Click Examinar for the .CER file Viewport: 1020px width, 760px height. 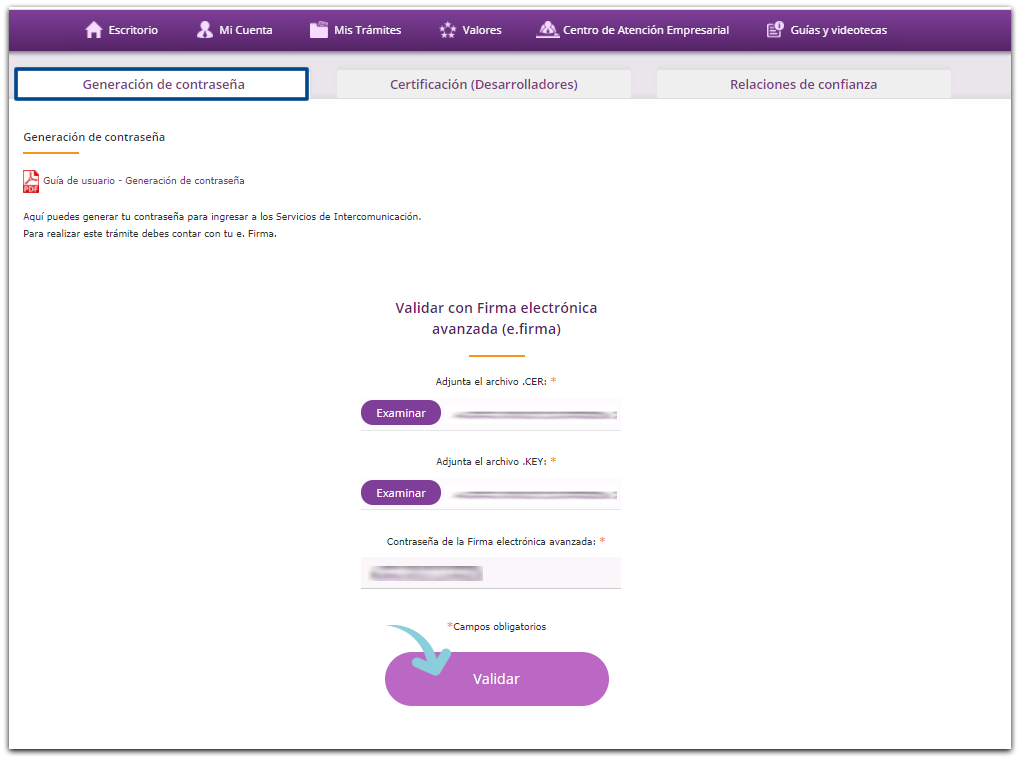tap(401, 413)
